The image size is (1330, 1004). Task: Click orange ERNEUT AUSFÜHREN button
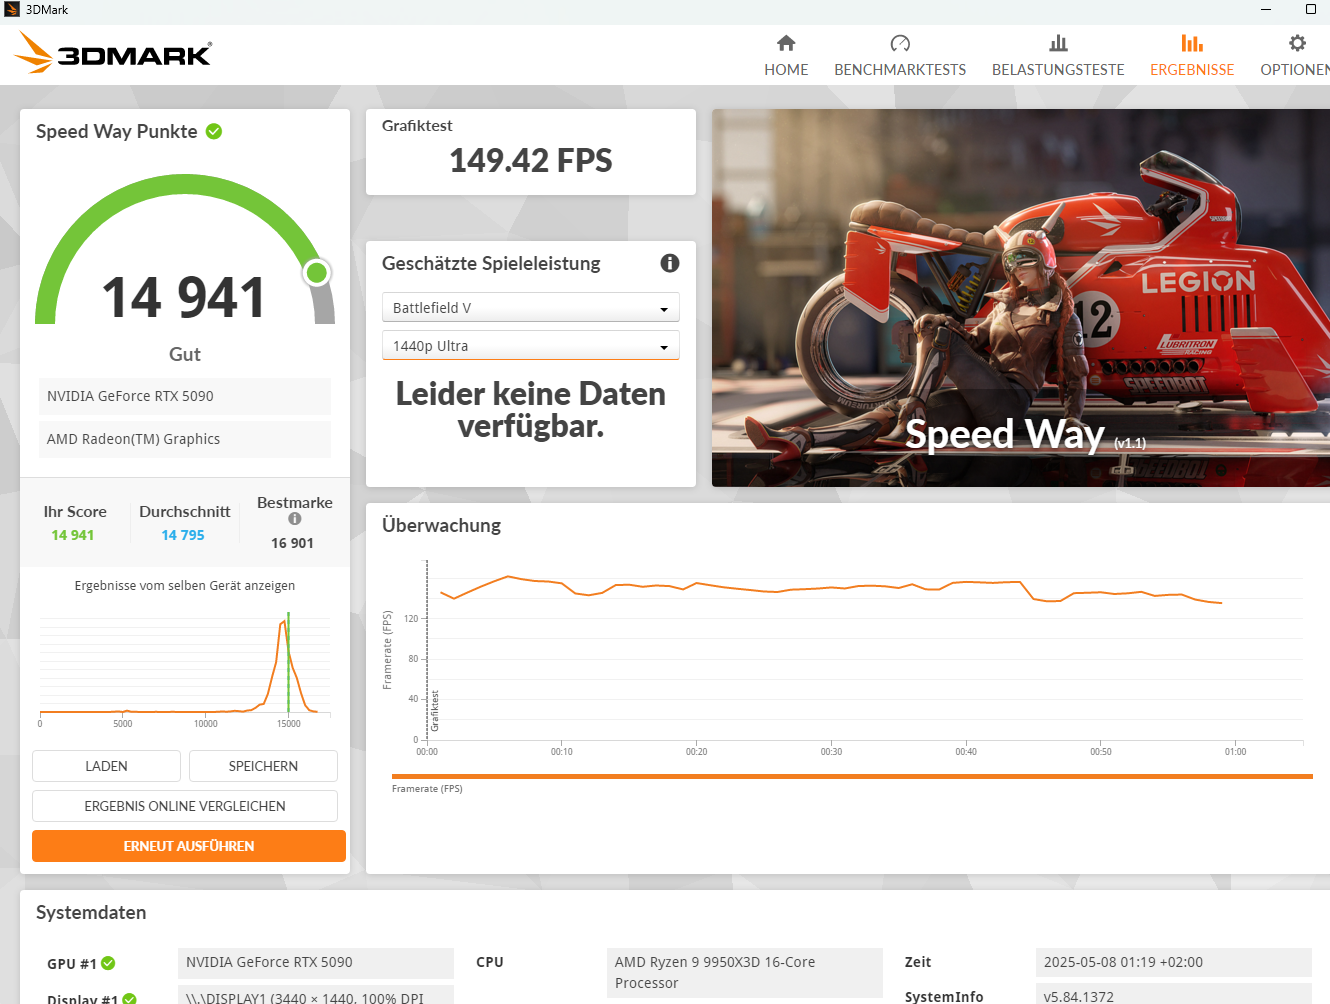tap(189, 846)
